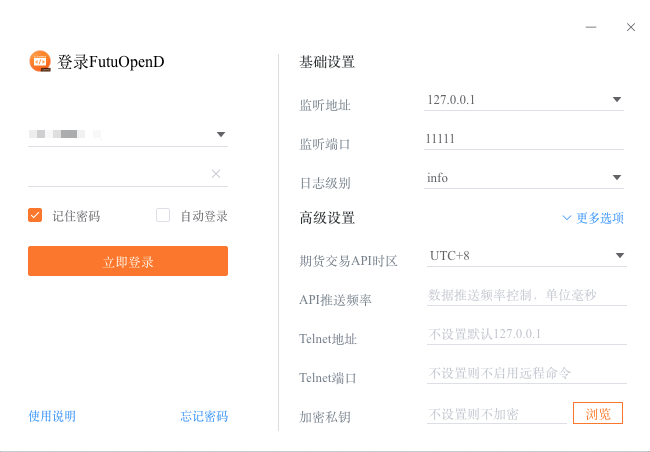Click 监听端口 label
Viewport: 650px width, 452px height.
[x=325, y=144]
